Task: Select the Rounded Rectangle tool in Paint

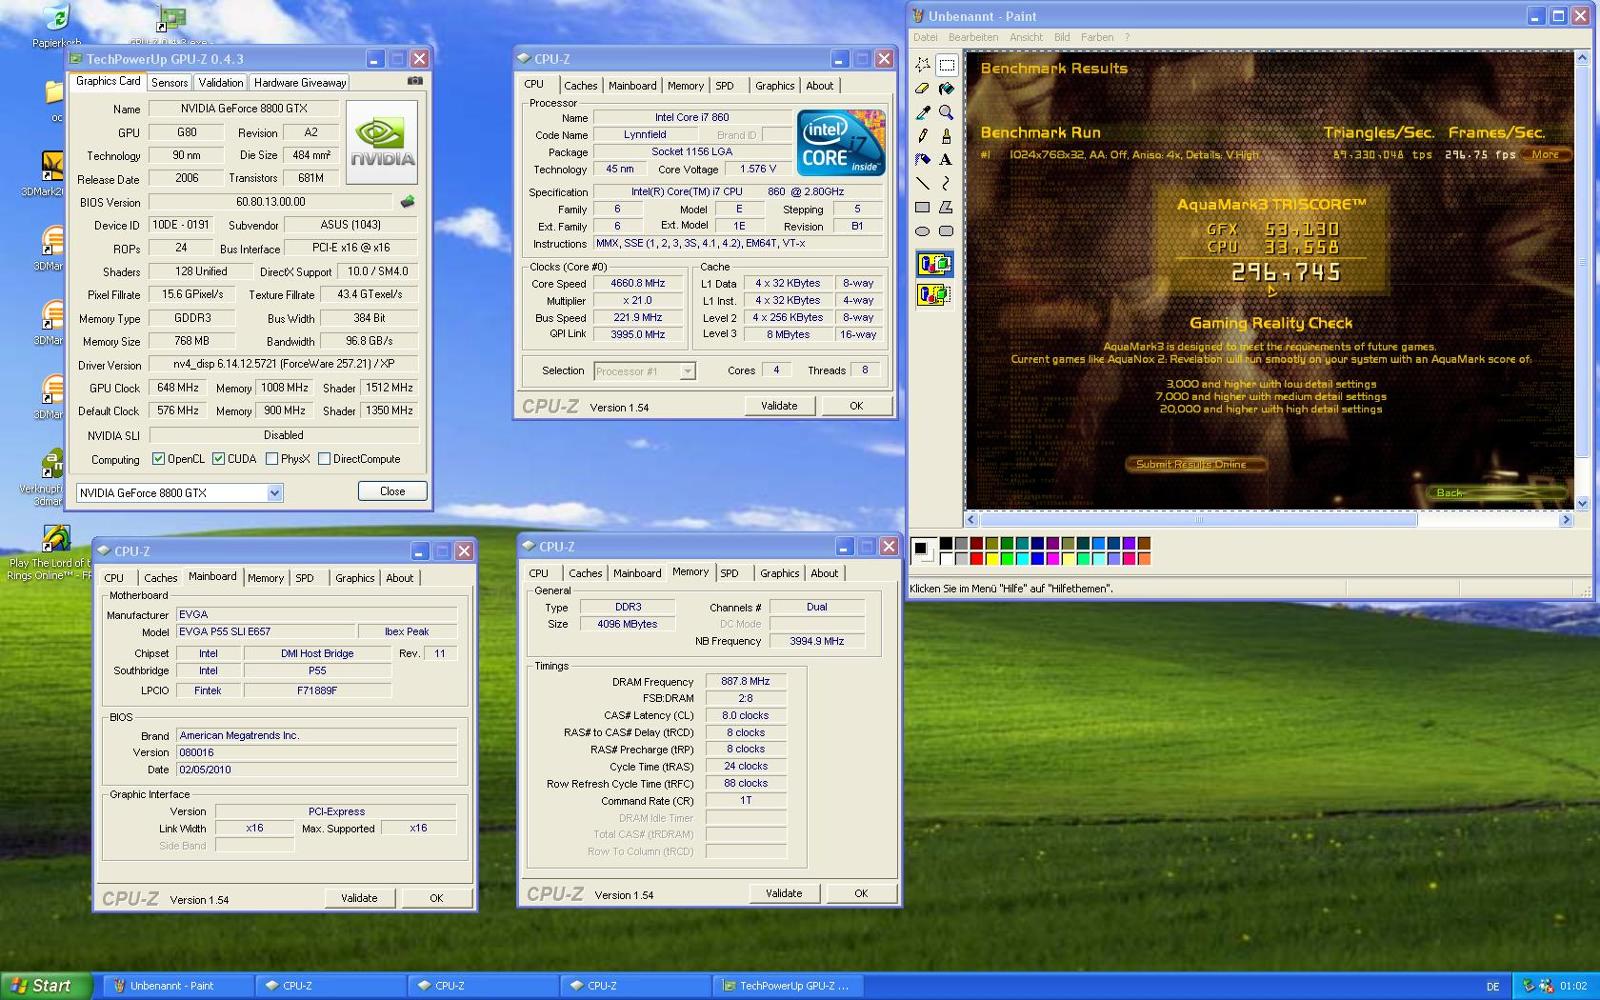Action: (x=946, y=231)
